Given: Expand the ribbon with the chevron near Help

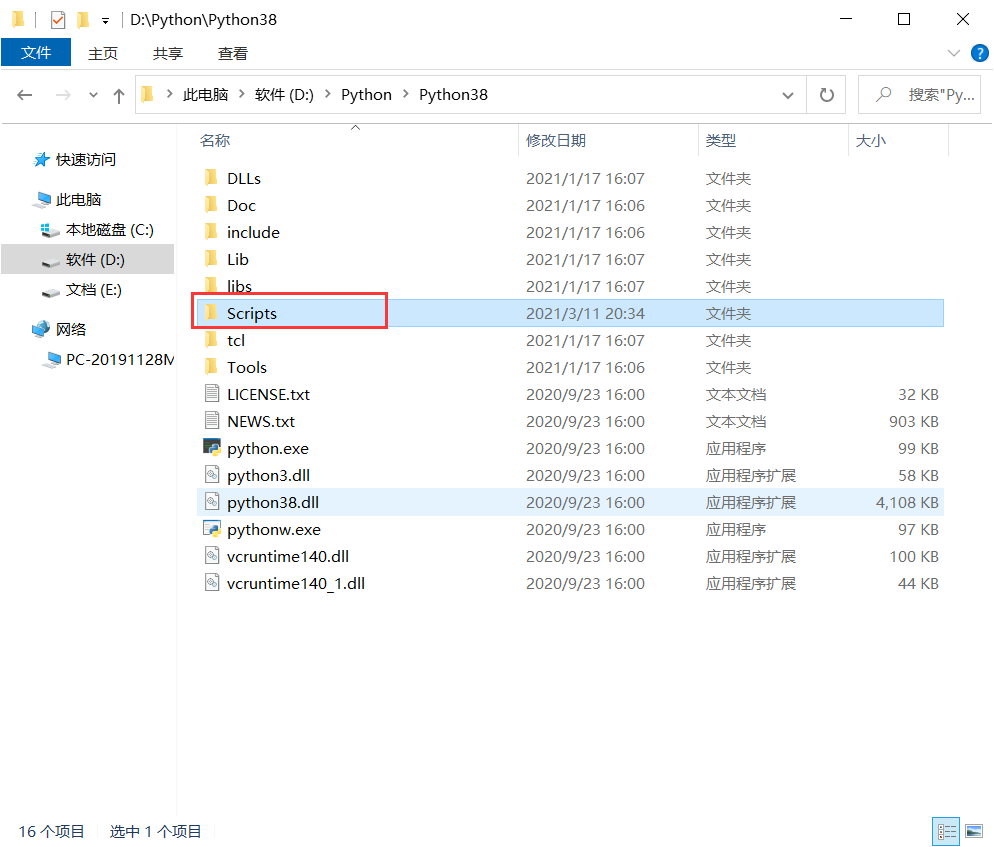Looking at the screenshot, I should click(x=953, y=53).
